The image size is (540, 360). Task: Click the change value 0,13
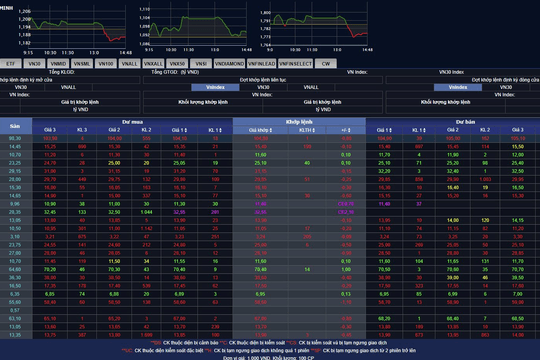click(346, 294)
